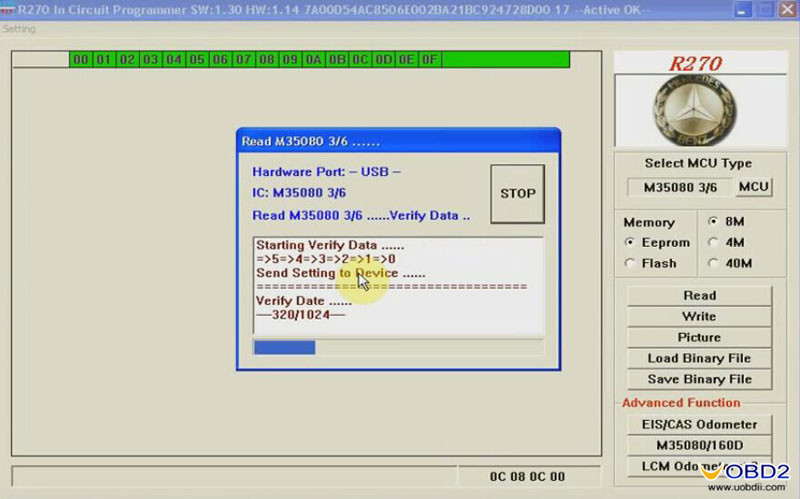Click the M35080 3/6 MCU type field
The width and height of the screenshot is (800, 499).
click(x=680, y=187)
